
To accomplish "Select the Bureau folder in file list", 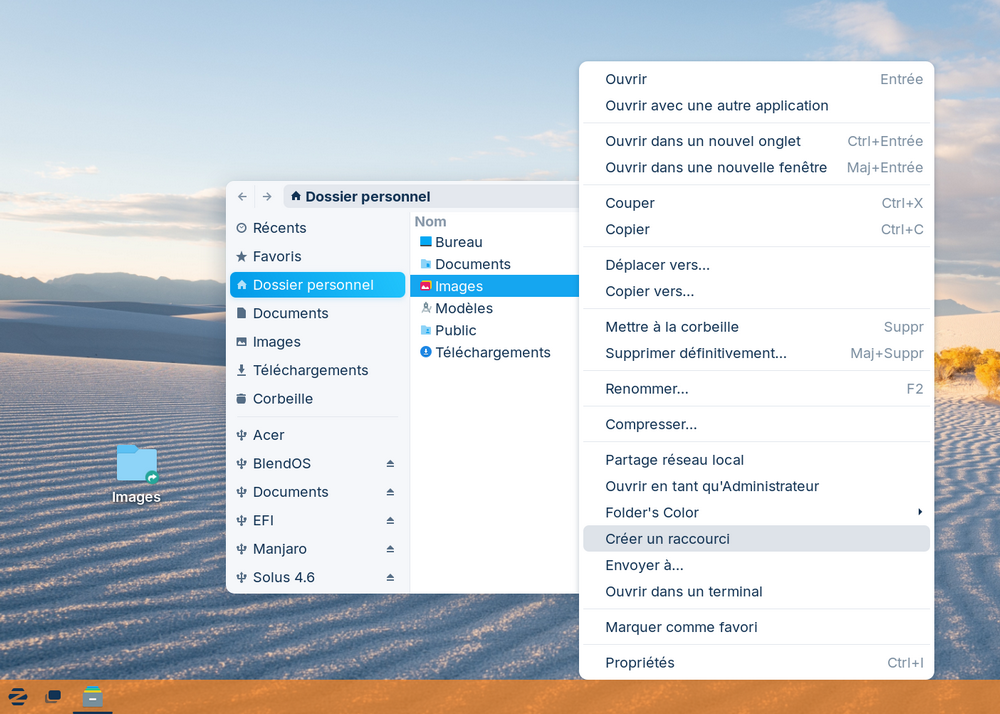I will 458,242.
